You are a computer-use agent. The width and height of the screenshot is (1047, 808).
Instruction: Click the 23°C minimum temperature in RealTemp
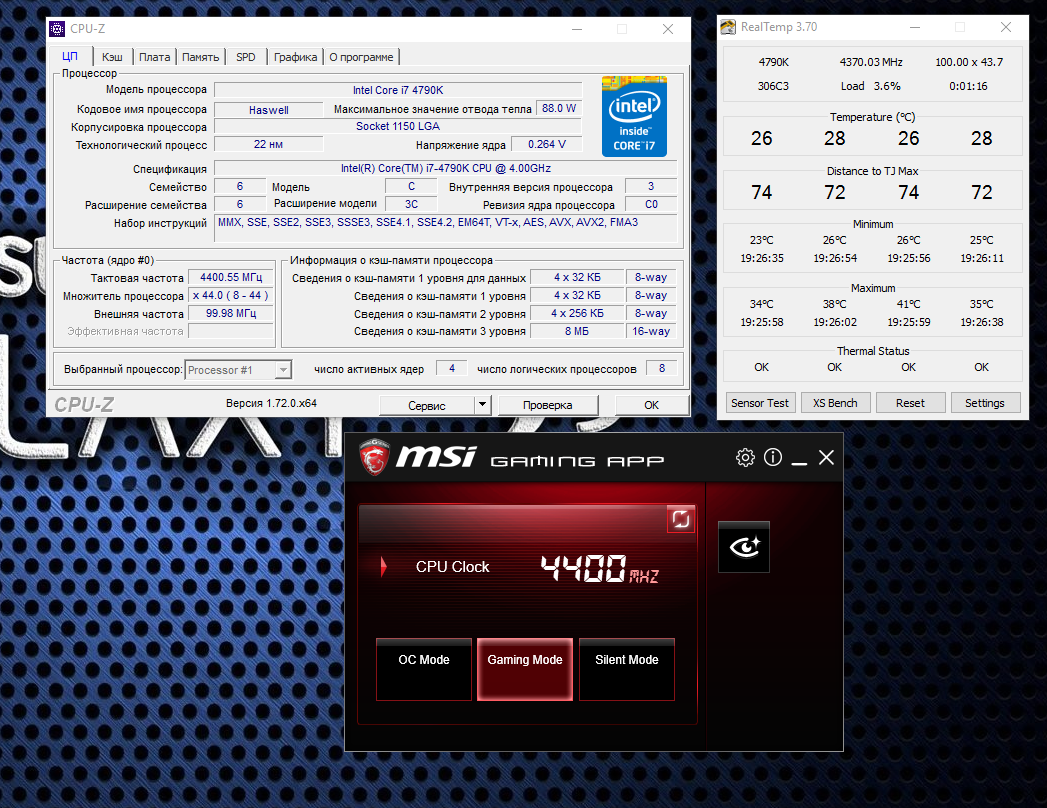[762, 240]
